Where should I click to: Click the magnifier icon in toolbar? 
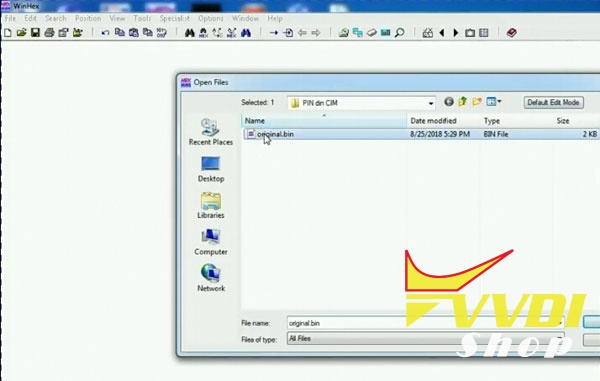tap(399, 33)
